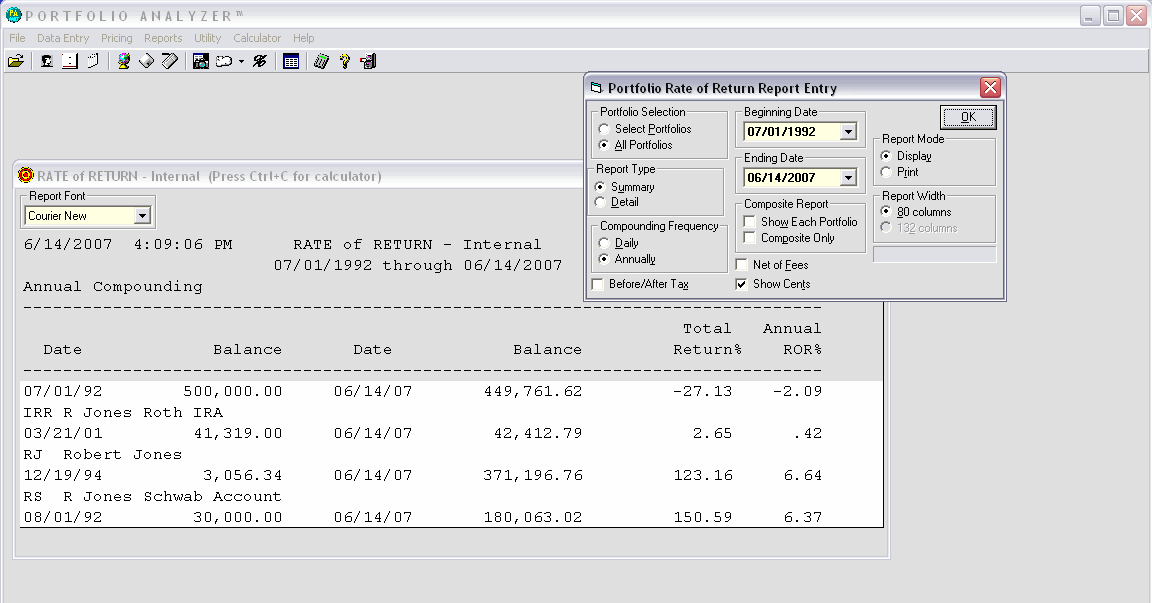This screenshot has height=603, width=1152.
Task: Click the globe icon in toolbar
Action: click(124, 62)
